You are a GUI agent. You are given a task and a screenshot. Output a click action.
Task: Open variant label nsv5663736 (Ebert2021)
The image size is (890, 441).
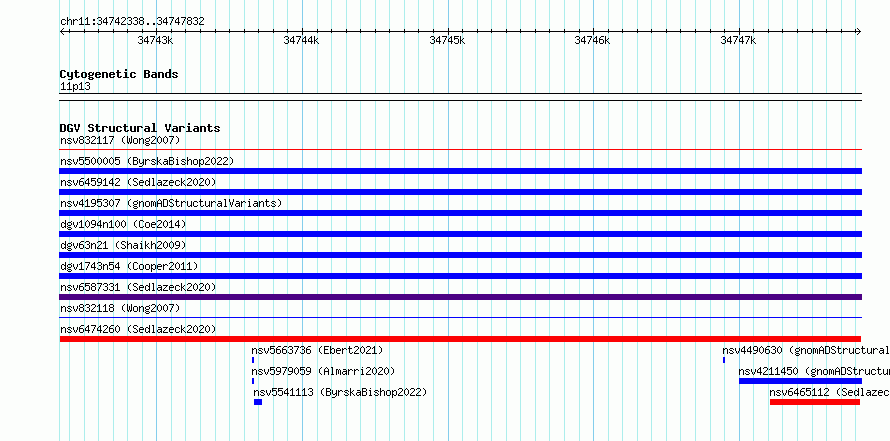pos(317,350)
